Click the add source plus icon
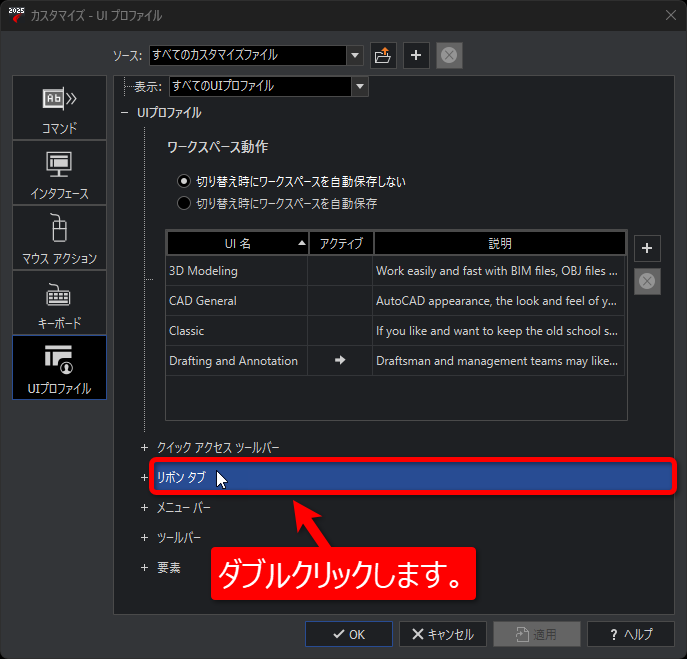This screenshot has height=659, width=687. pos(416,56)
